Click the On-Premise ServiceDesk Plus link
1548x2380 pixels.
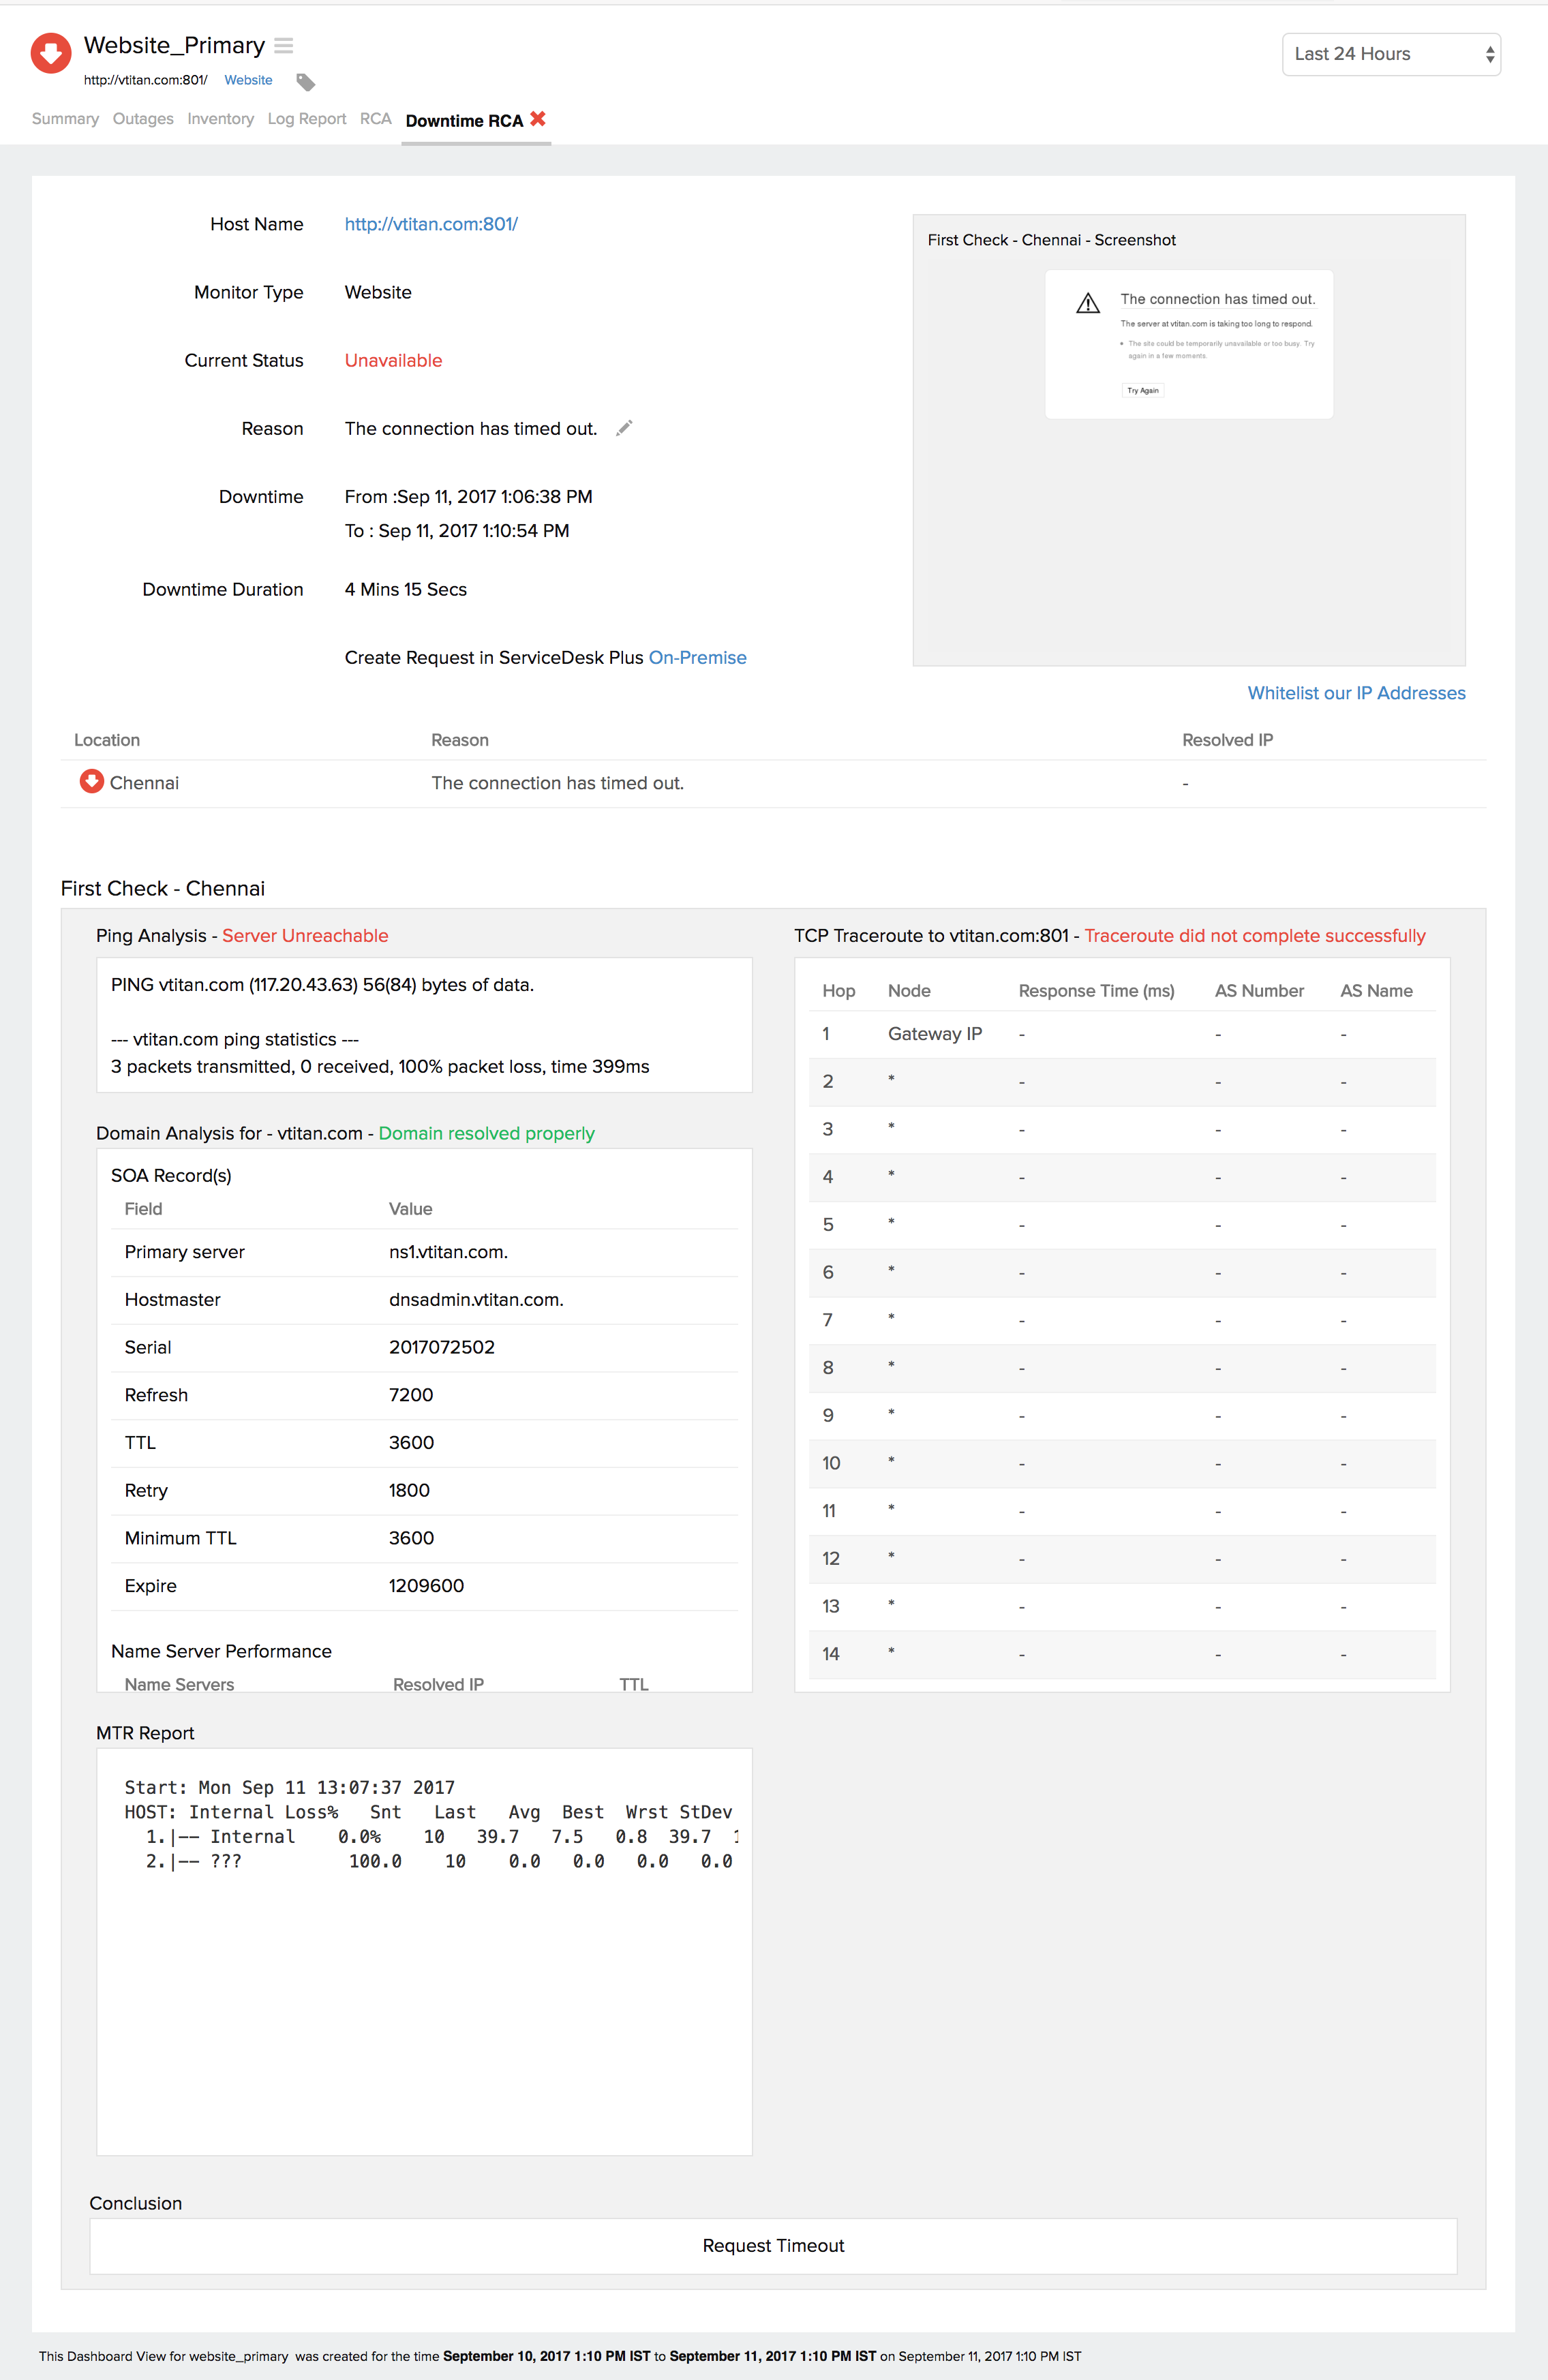(x=697, y=657)
